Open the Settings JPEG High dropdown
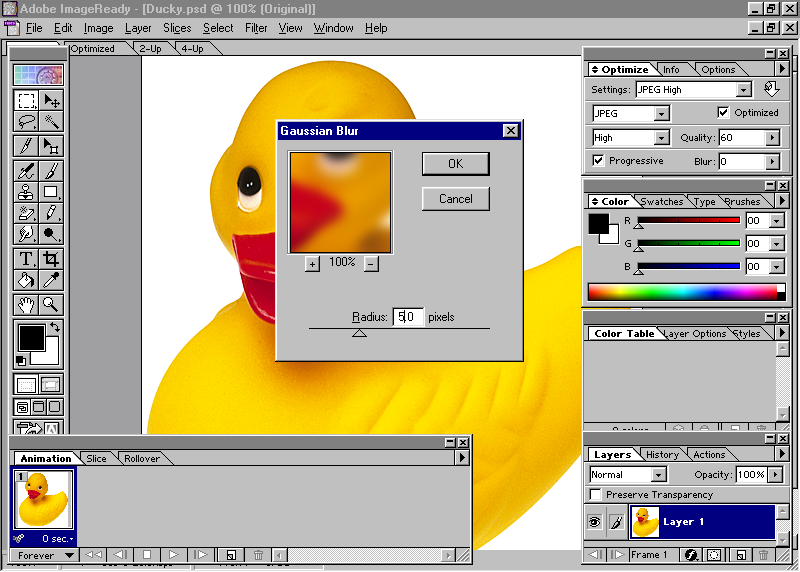Viewport: 800px width, 572px height. click(744, 90)
